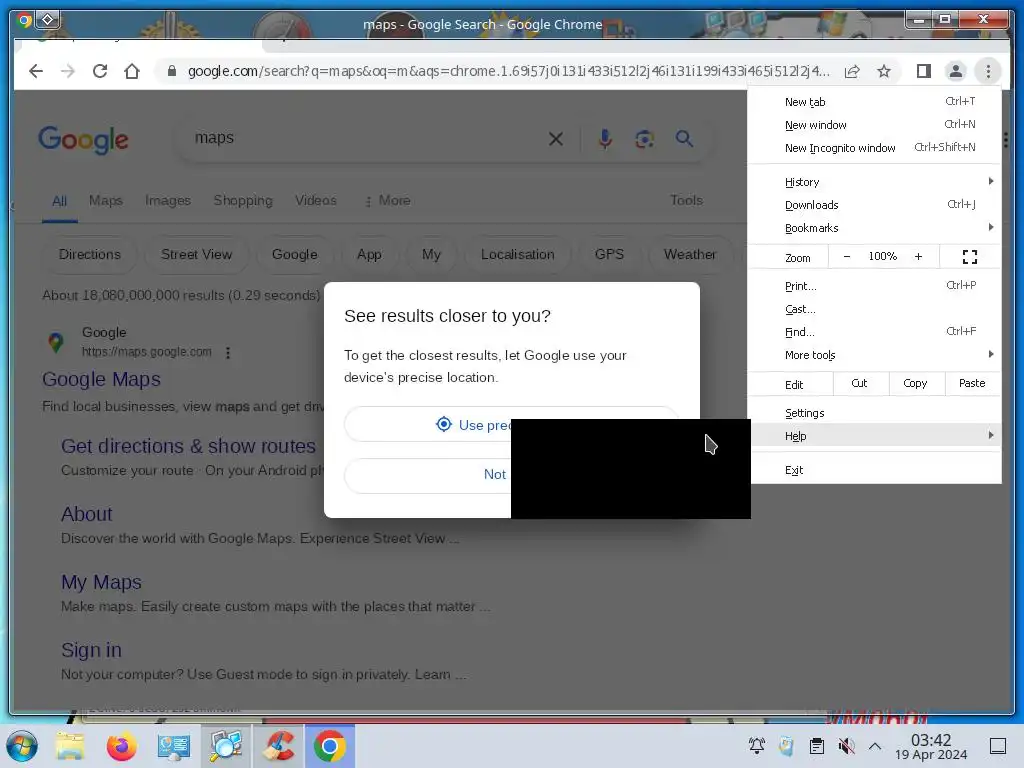Viewport: 1024px width, 768px height.
Task: Toggle the Chrome three-dot menu button
Action: pyautogui.click(x=988, y=71)
